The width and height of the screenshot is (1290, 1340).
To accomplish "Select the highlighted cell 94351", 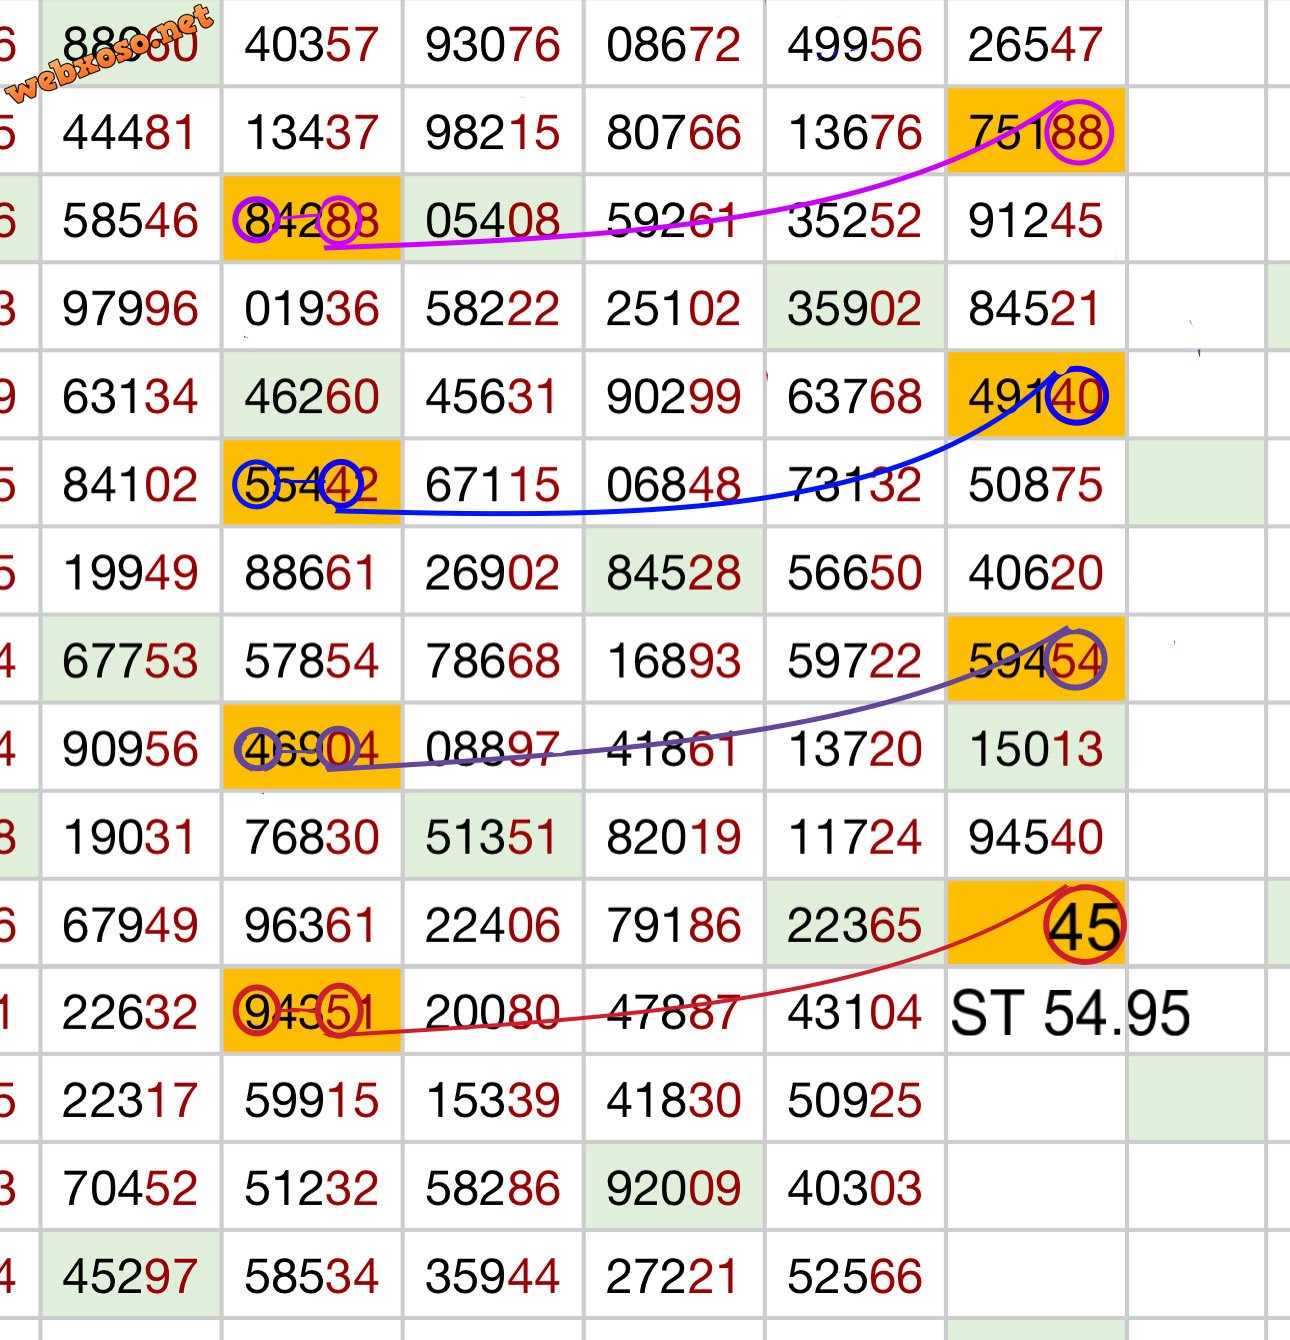I will tap(312, 1011).
